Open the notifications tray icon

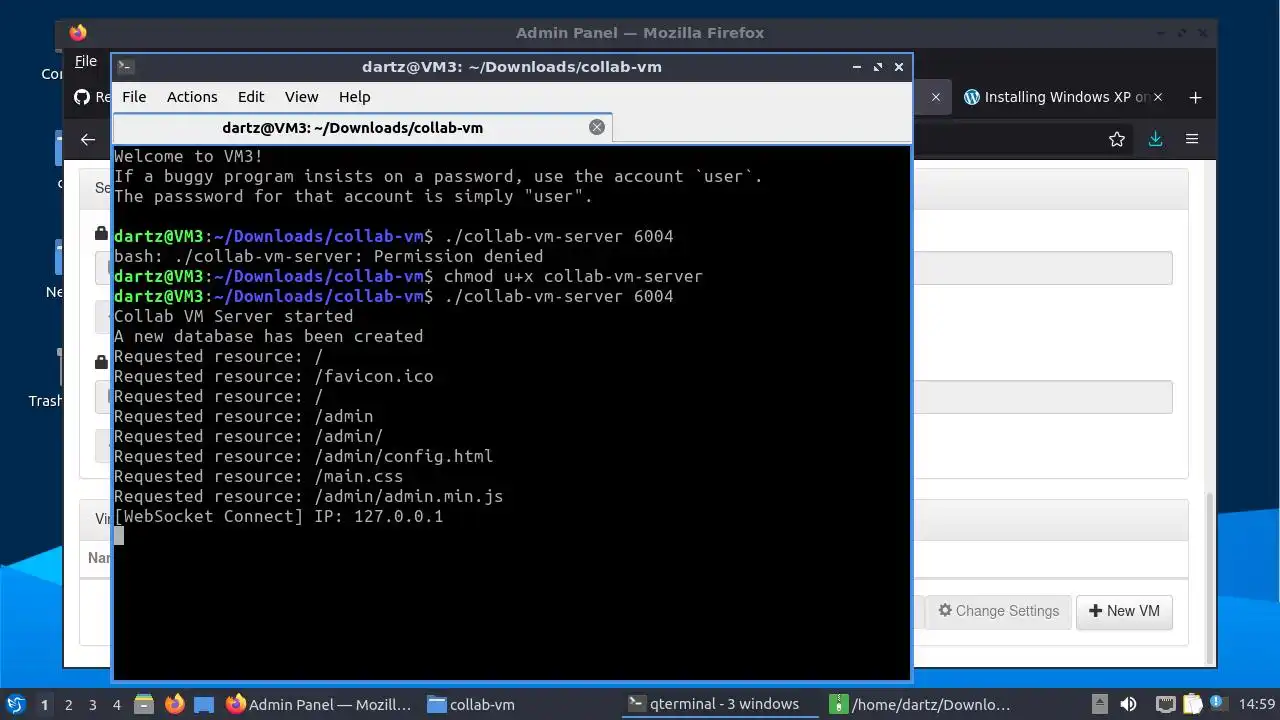point(1220,704)
